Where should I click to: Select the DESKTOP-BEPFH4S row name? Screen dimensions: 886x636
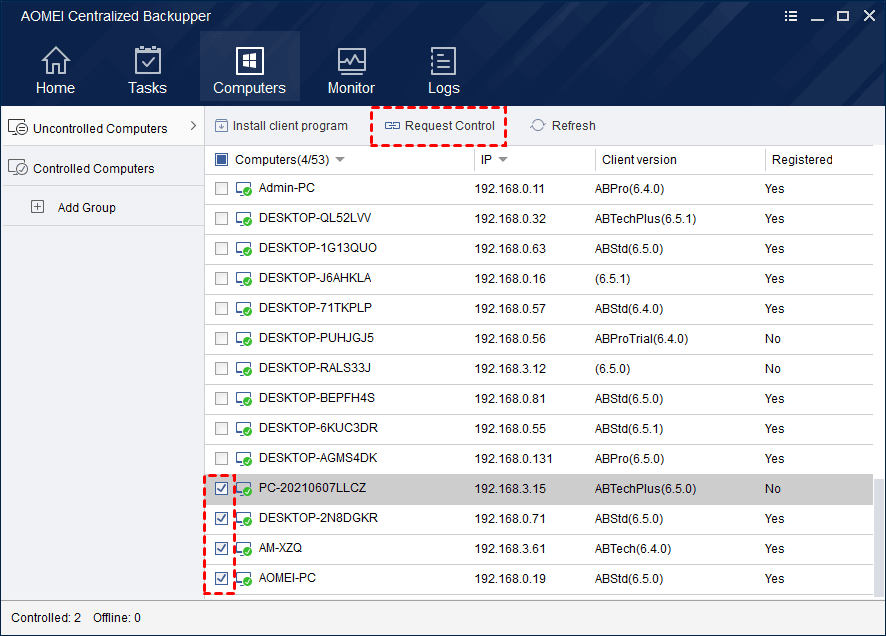[x=316, y=398]
